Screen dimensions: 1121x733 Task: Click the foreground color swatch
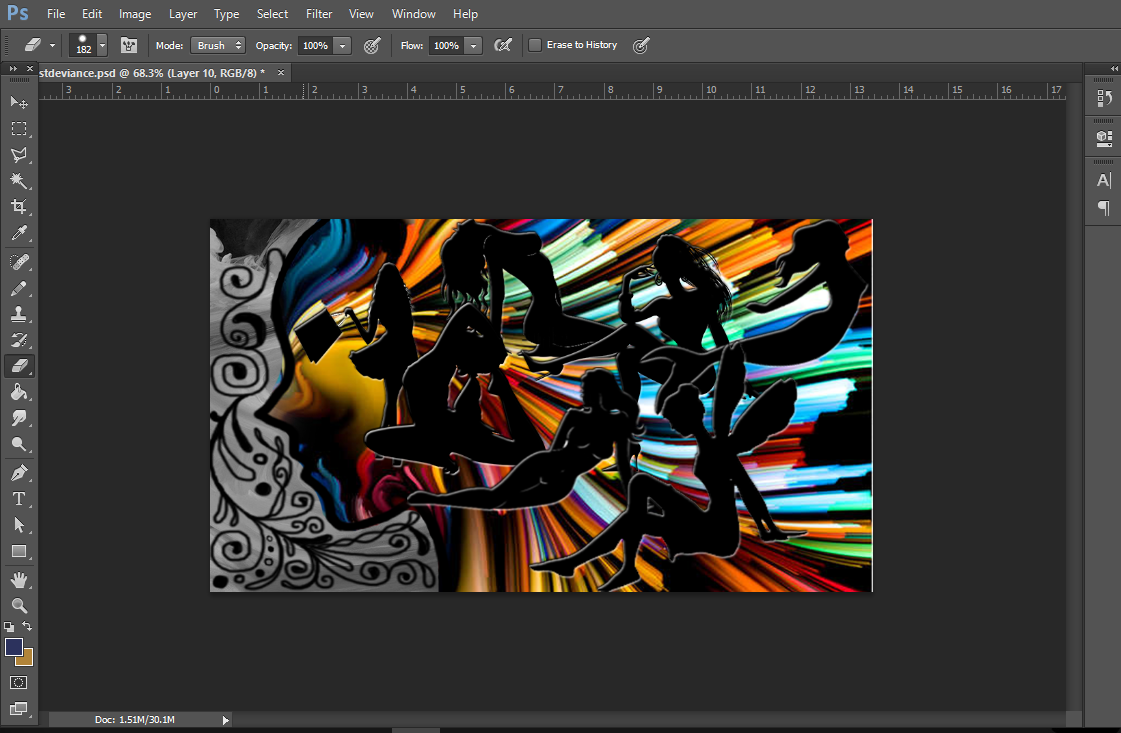pos(14,647)
